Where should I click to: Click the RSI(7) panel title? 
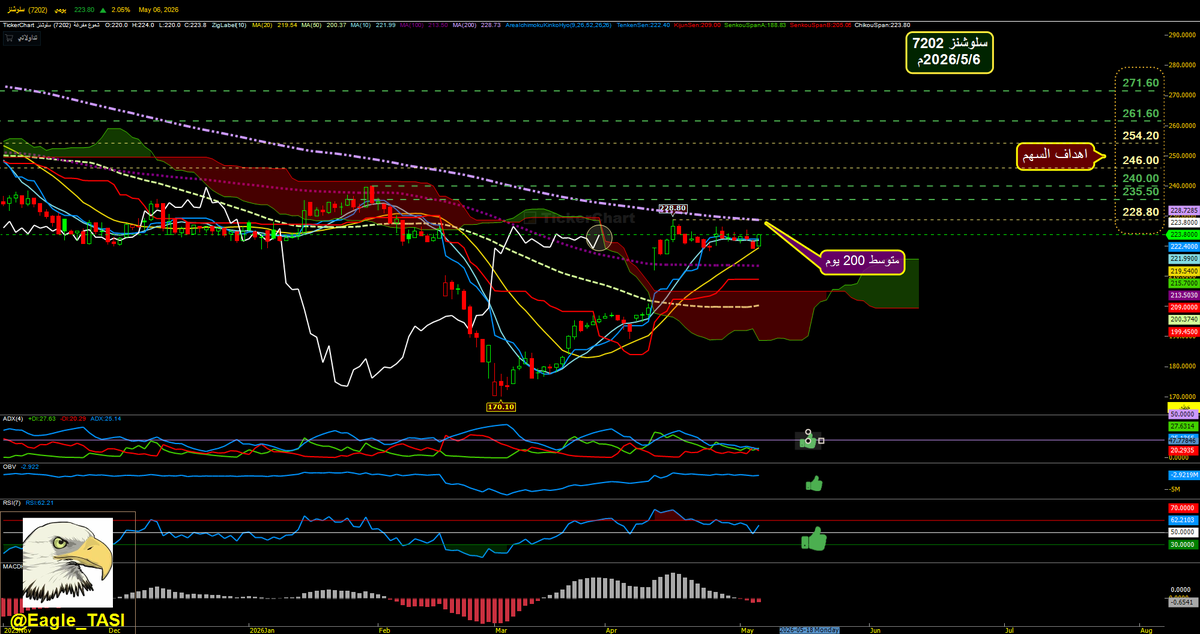pos(11,503)
